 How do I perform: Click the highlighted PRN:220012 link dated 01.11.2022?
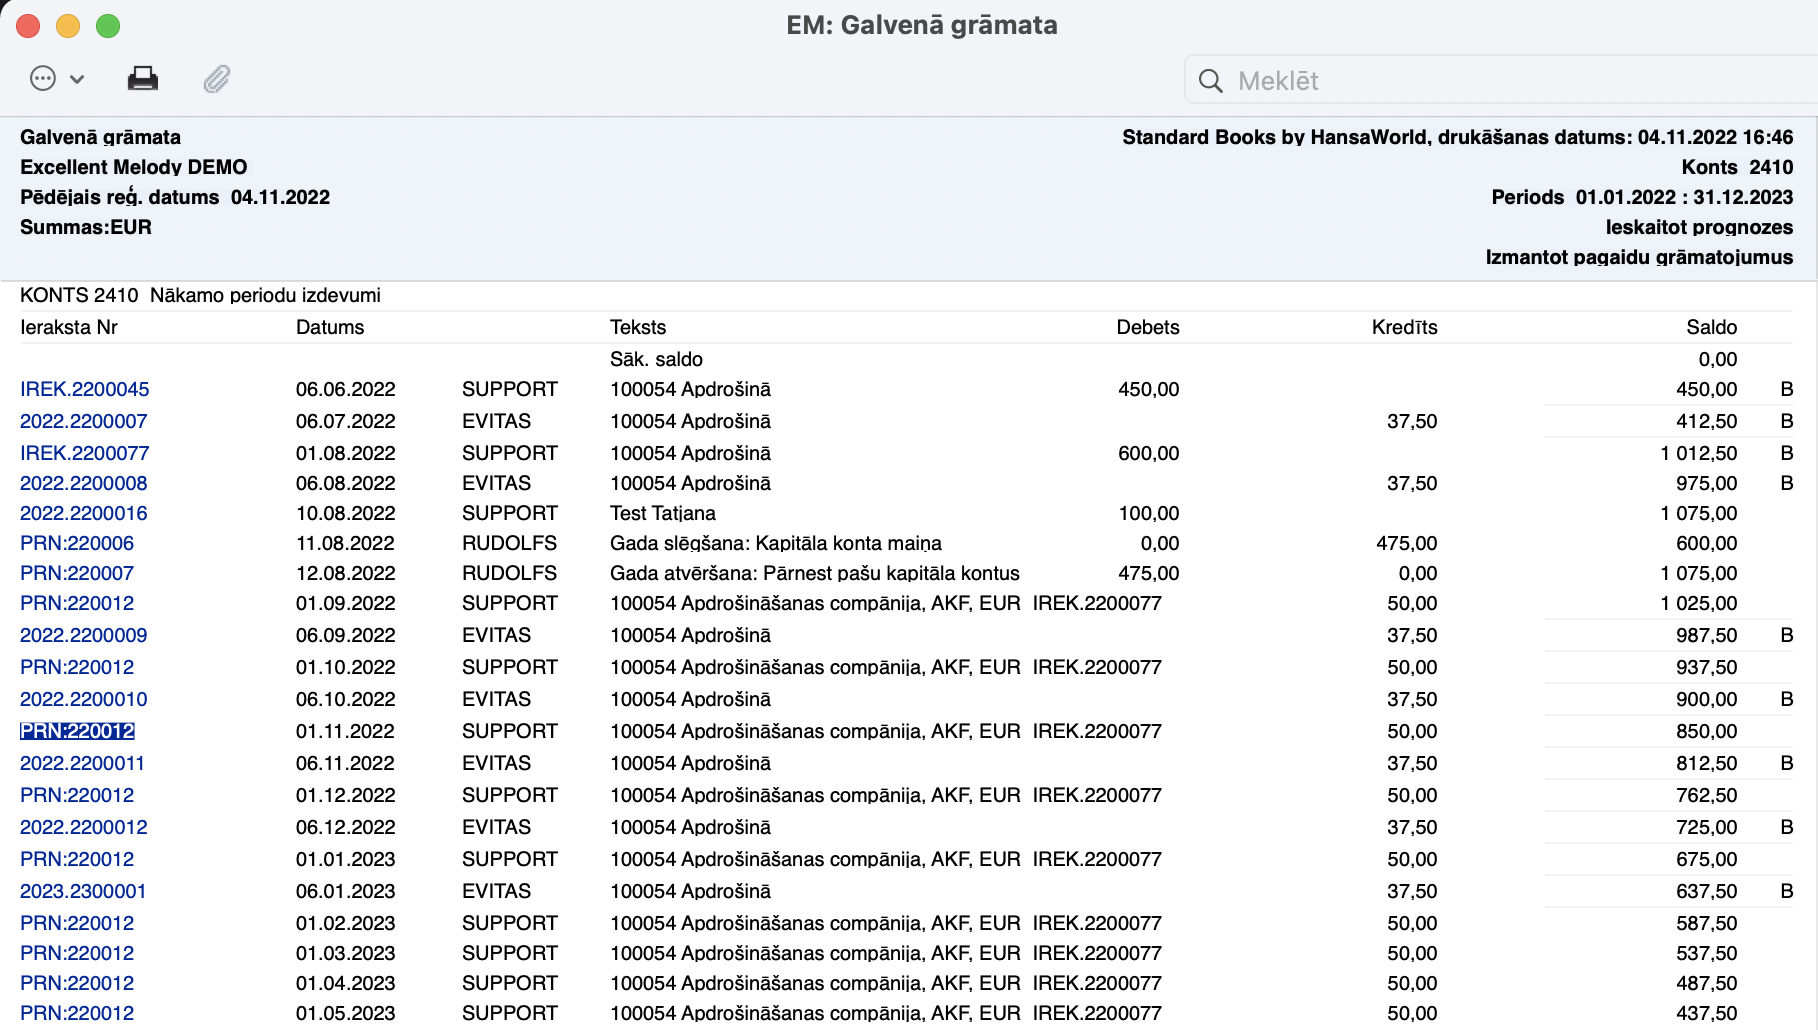77,731
